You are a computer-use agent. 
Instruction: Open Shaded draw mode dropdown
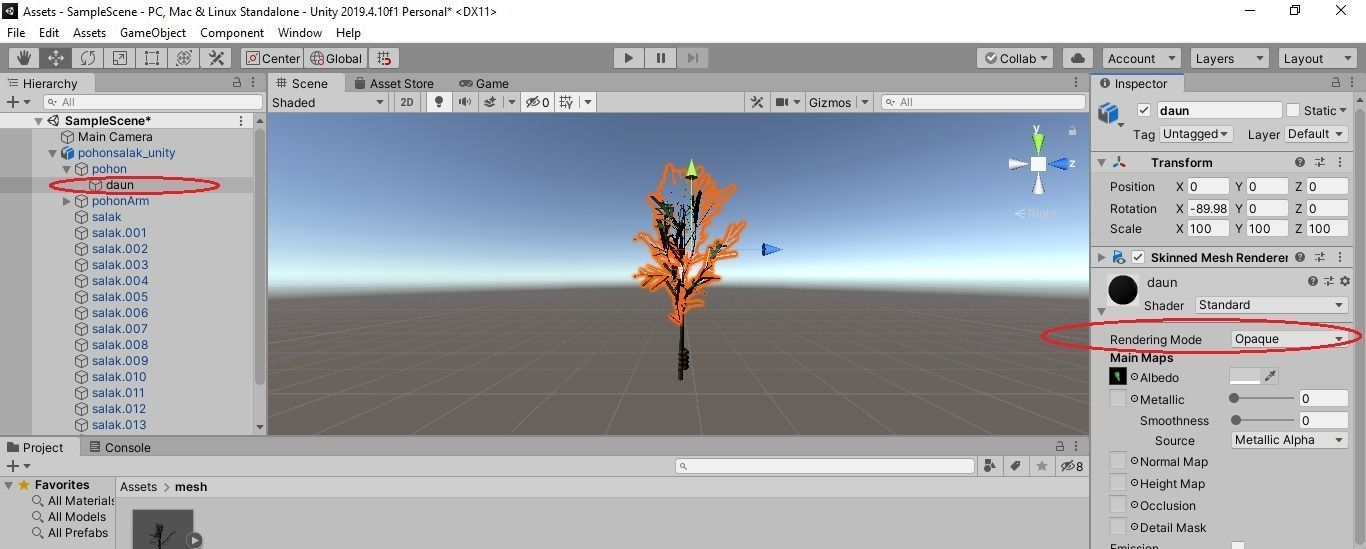click(x=328, y=102)
